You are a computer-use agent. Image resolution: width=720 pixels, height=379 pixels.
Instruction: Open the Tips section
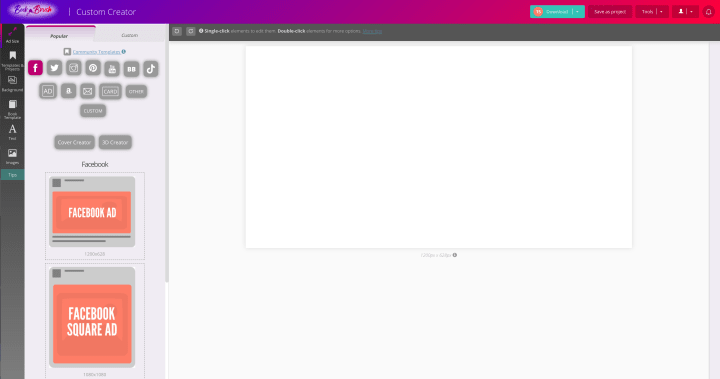pyautogui.click(x=12, y=175)
